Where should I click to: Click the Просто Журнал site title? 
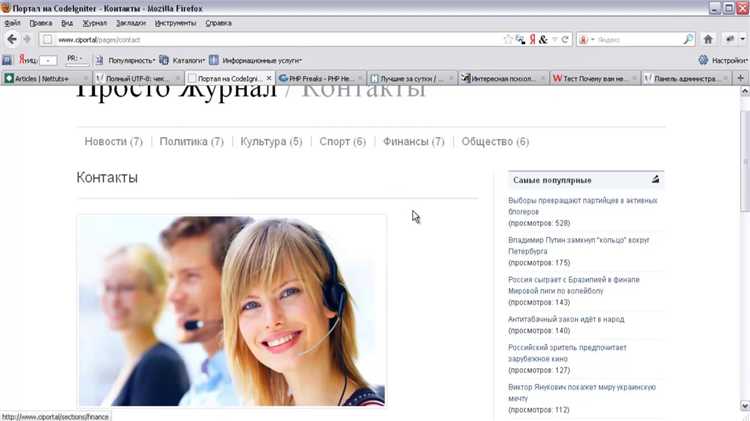[176, 92]
